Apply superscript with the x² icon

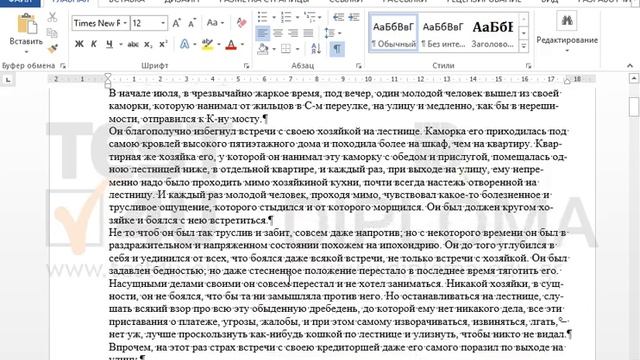(x=163, y=44)
